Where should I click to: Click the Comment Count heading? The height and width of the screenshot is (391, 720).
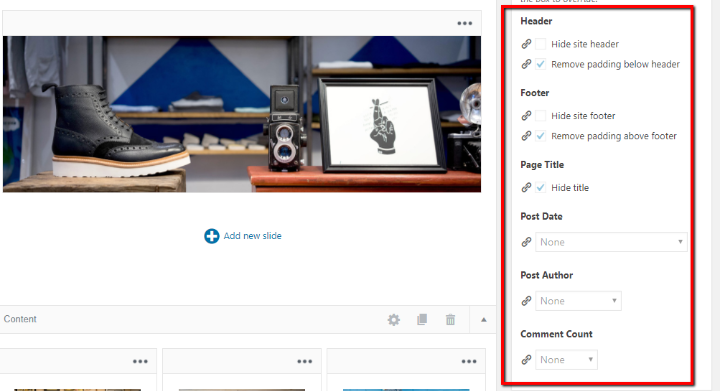pos(557,334)
